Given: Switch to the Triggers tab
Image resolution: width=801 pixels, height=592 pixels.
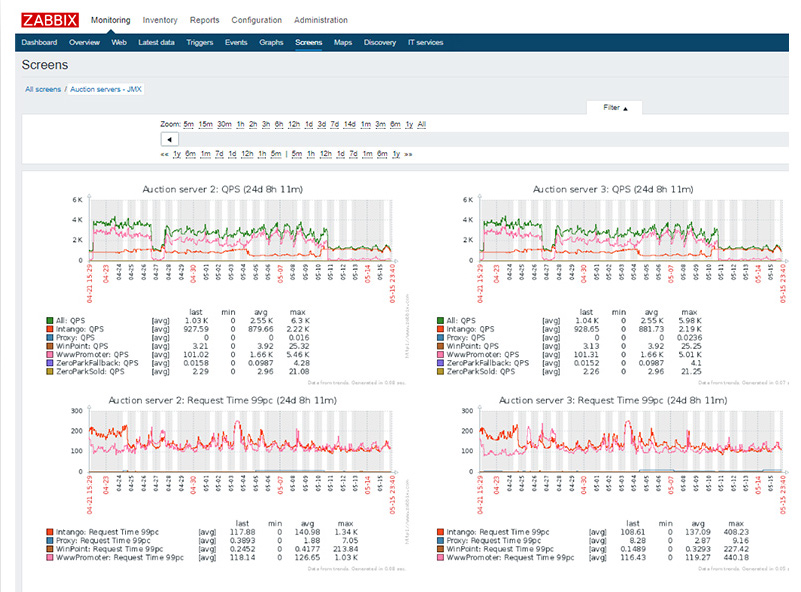Looking at the screenshot, I should point(199,43).
